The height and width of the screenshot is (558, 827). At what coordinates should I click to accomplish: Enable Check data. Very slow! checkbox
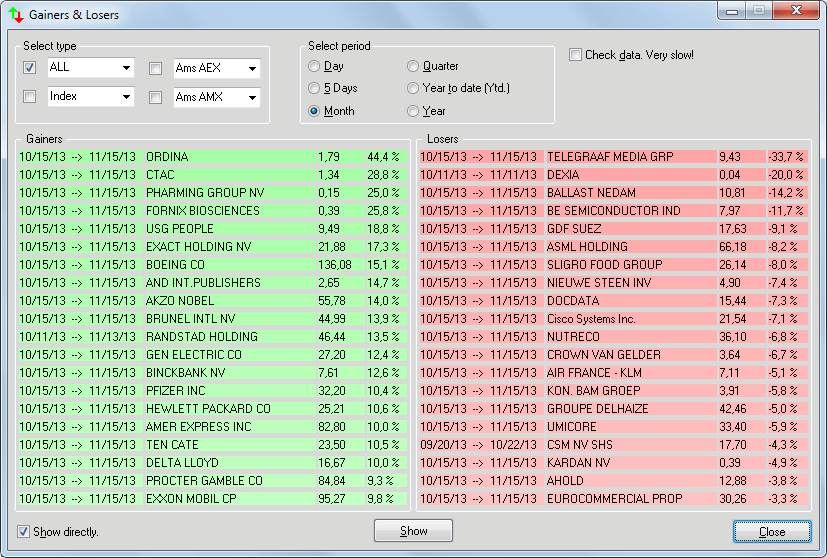[x=575, y=55]
